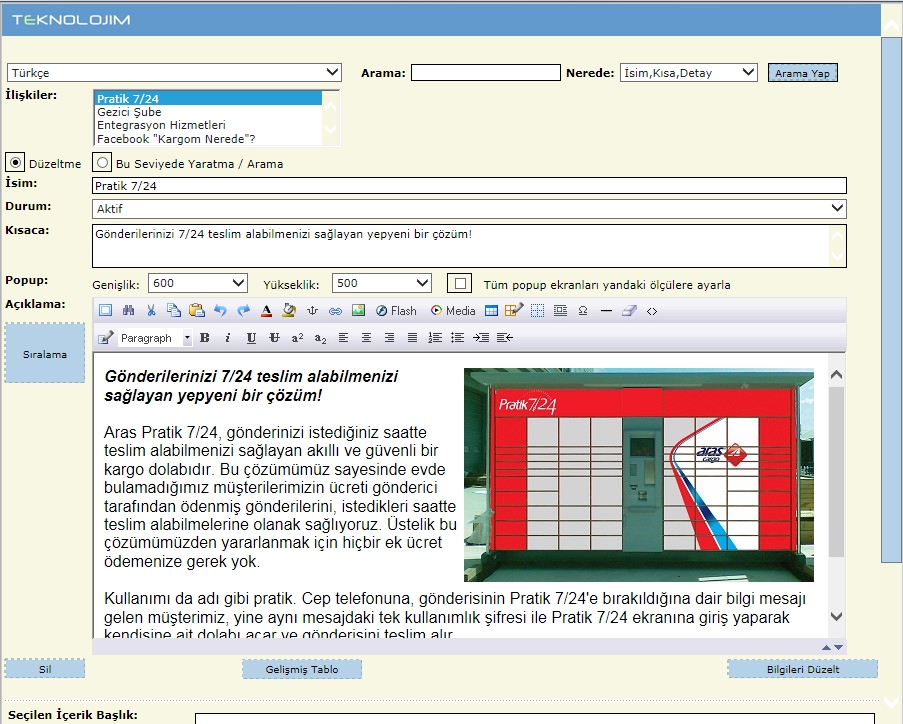
Task: Insert Media object
Action: click(453, 311)
